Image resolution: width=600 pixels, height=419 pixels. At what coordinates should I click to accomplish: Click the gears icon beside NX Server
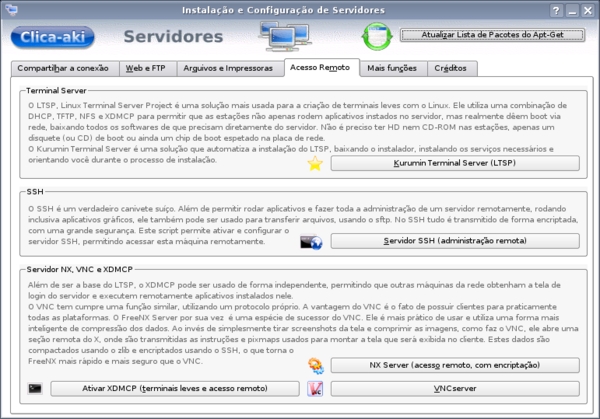(x=316, y=366)
